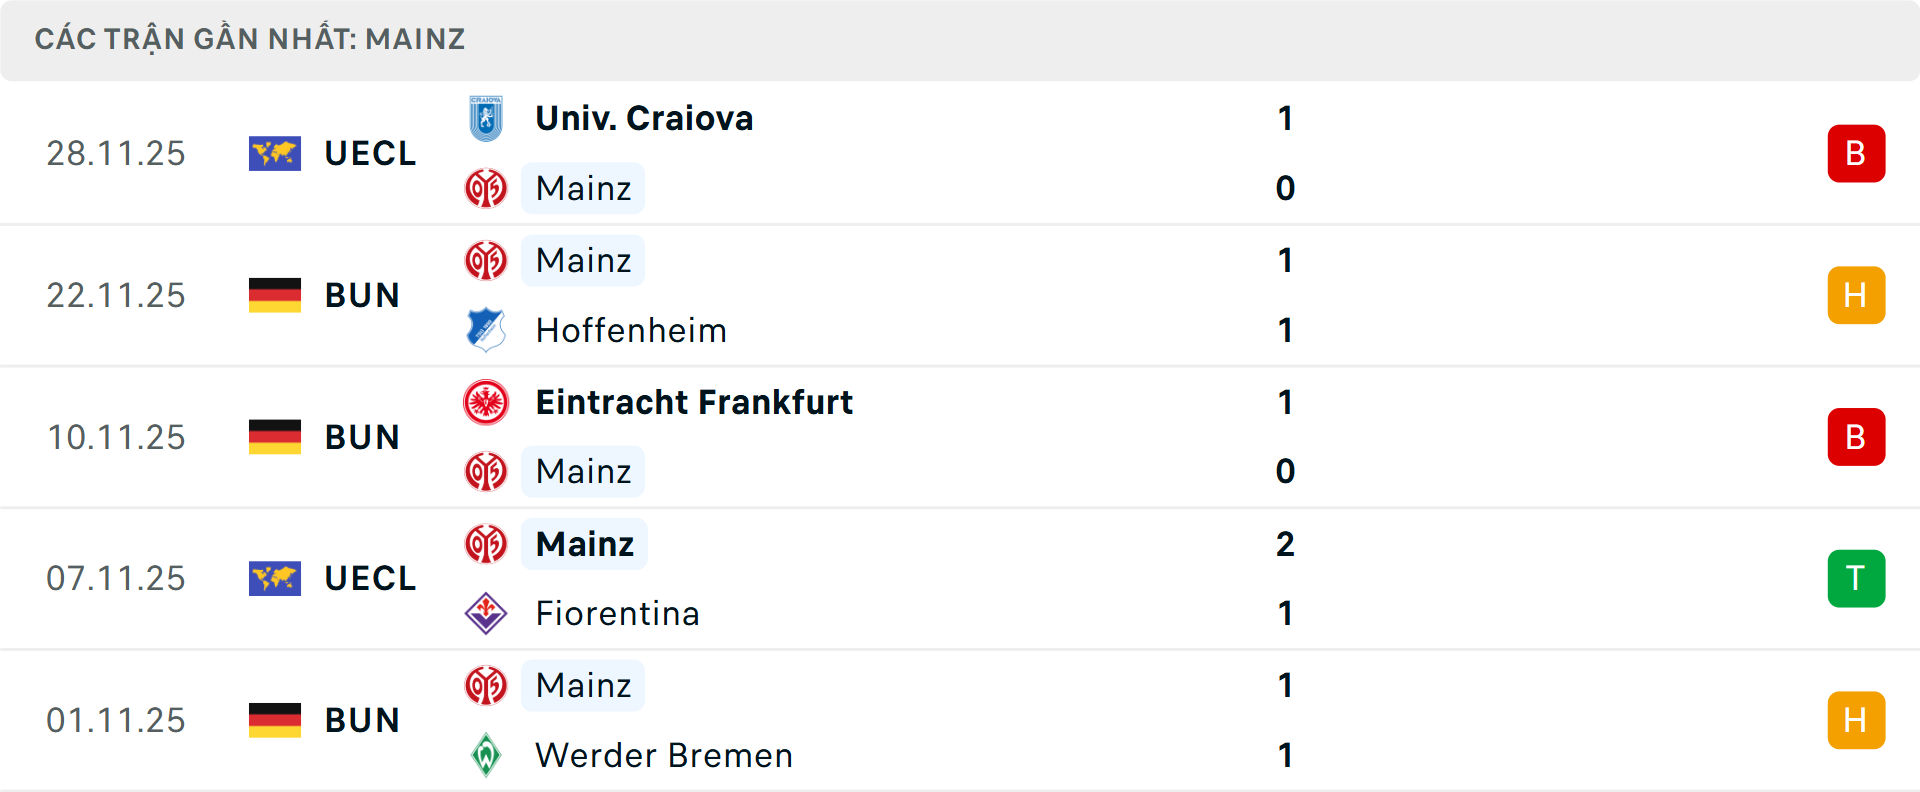
Task: Open the Werder Bremen team link
Action: pyautogui.click(x=664, y=755)
